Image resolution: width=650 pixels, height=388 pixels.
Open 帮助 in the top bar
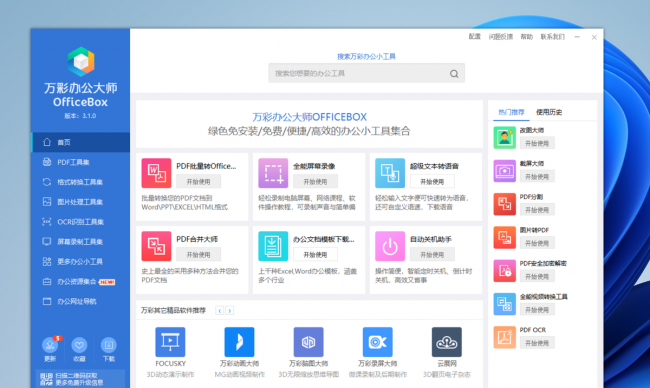[526, 37]
